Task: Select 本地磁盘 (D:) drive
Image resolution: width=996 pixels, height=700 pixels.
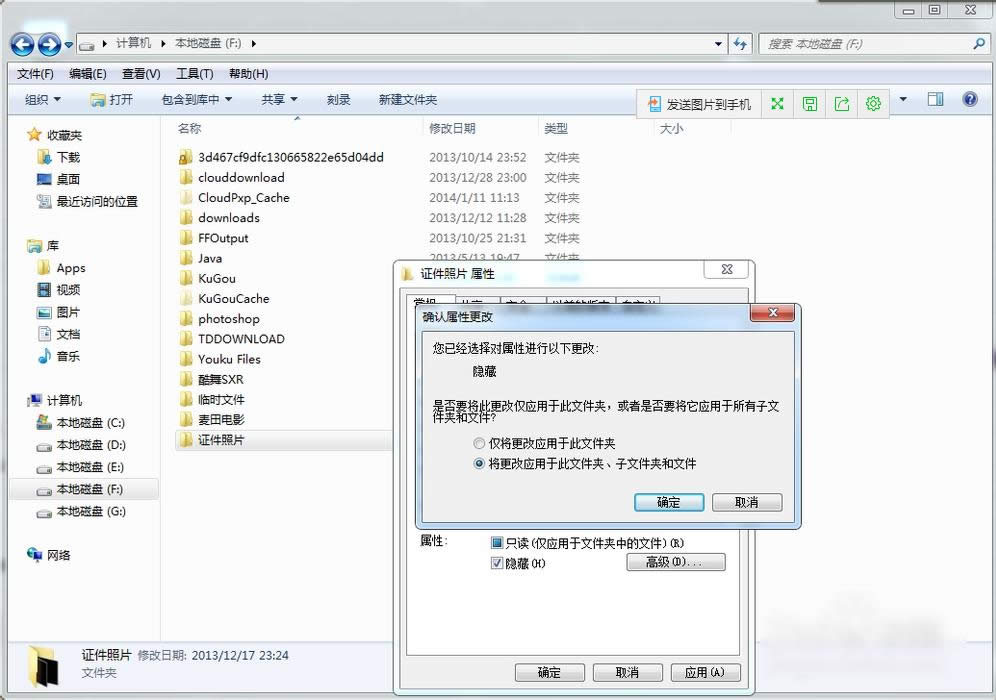Action: coord(81,445)
